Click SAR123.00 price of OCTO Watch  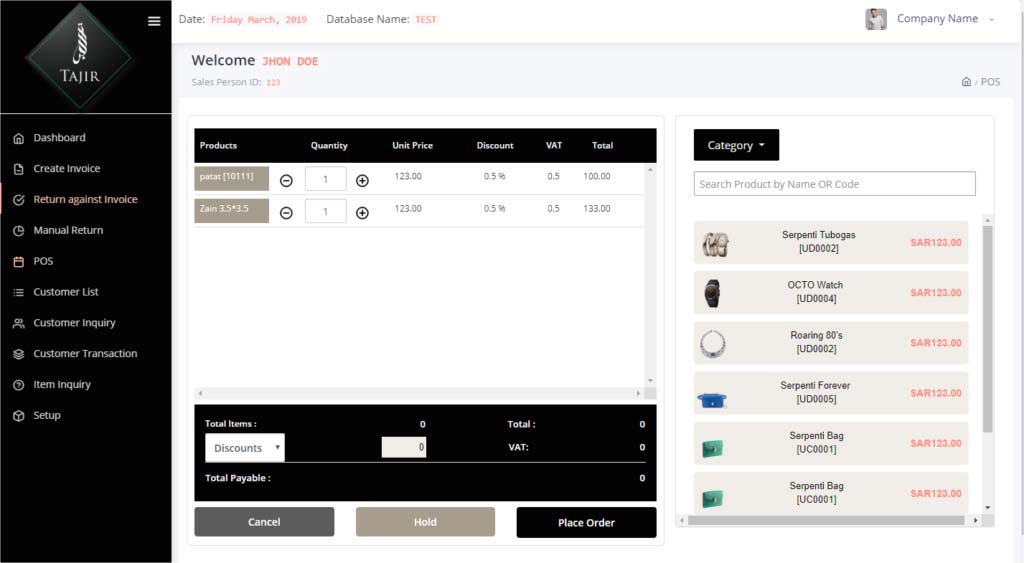coord(936,293)
